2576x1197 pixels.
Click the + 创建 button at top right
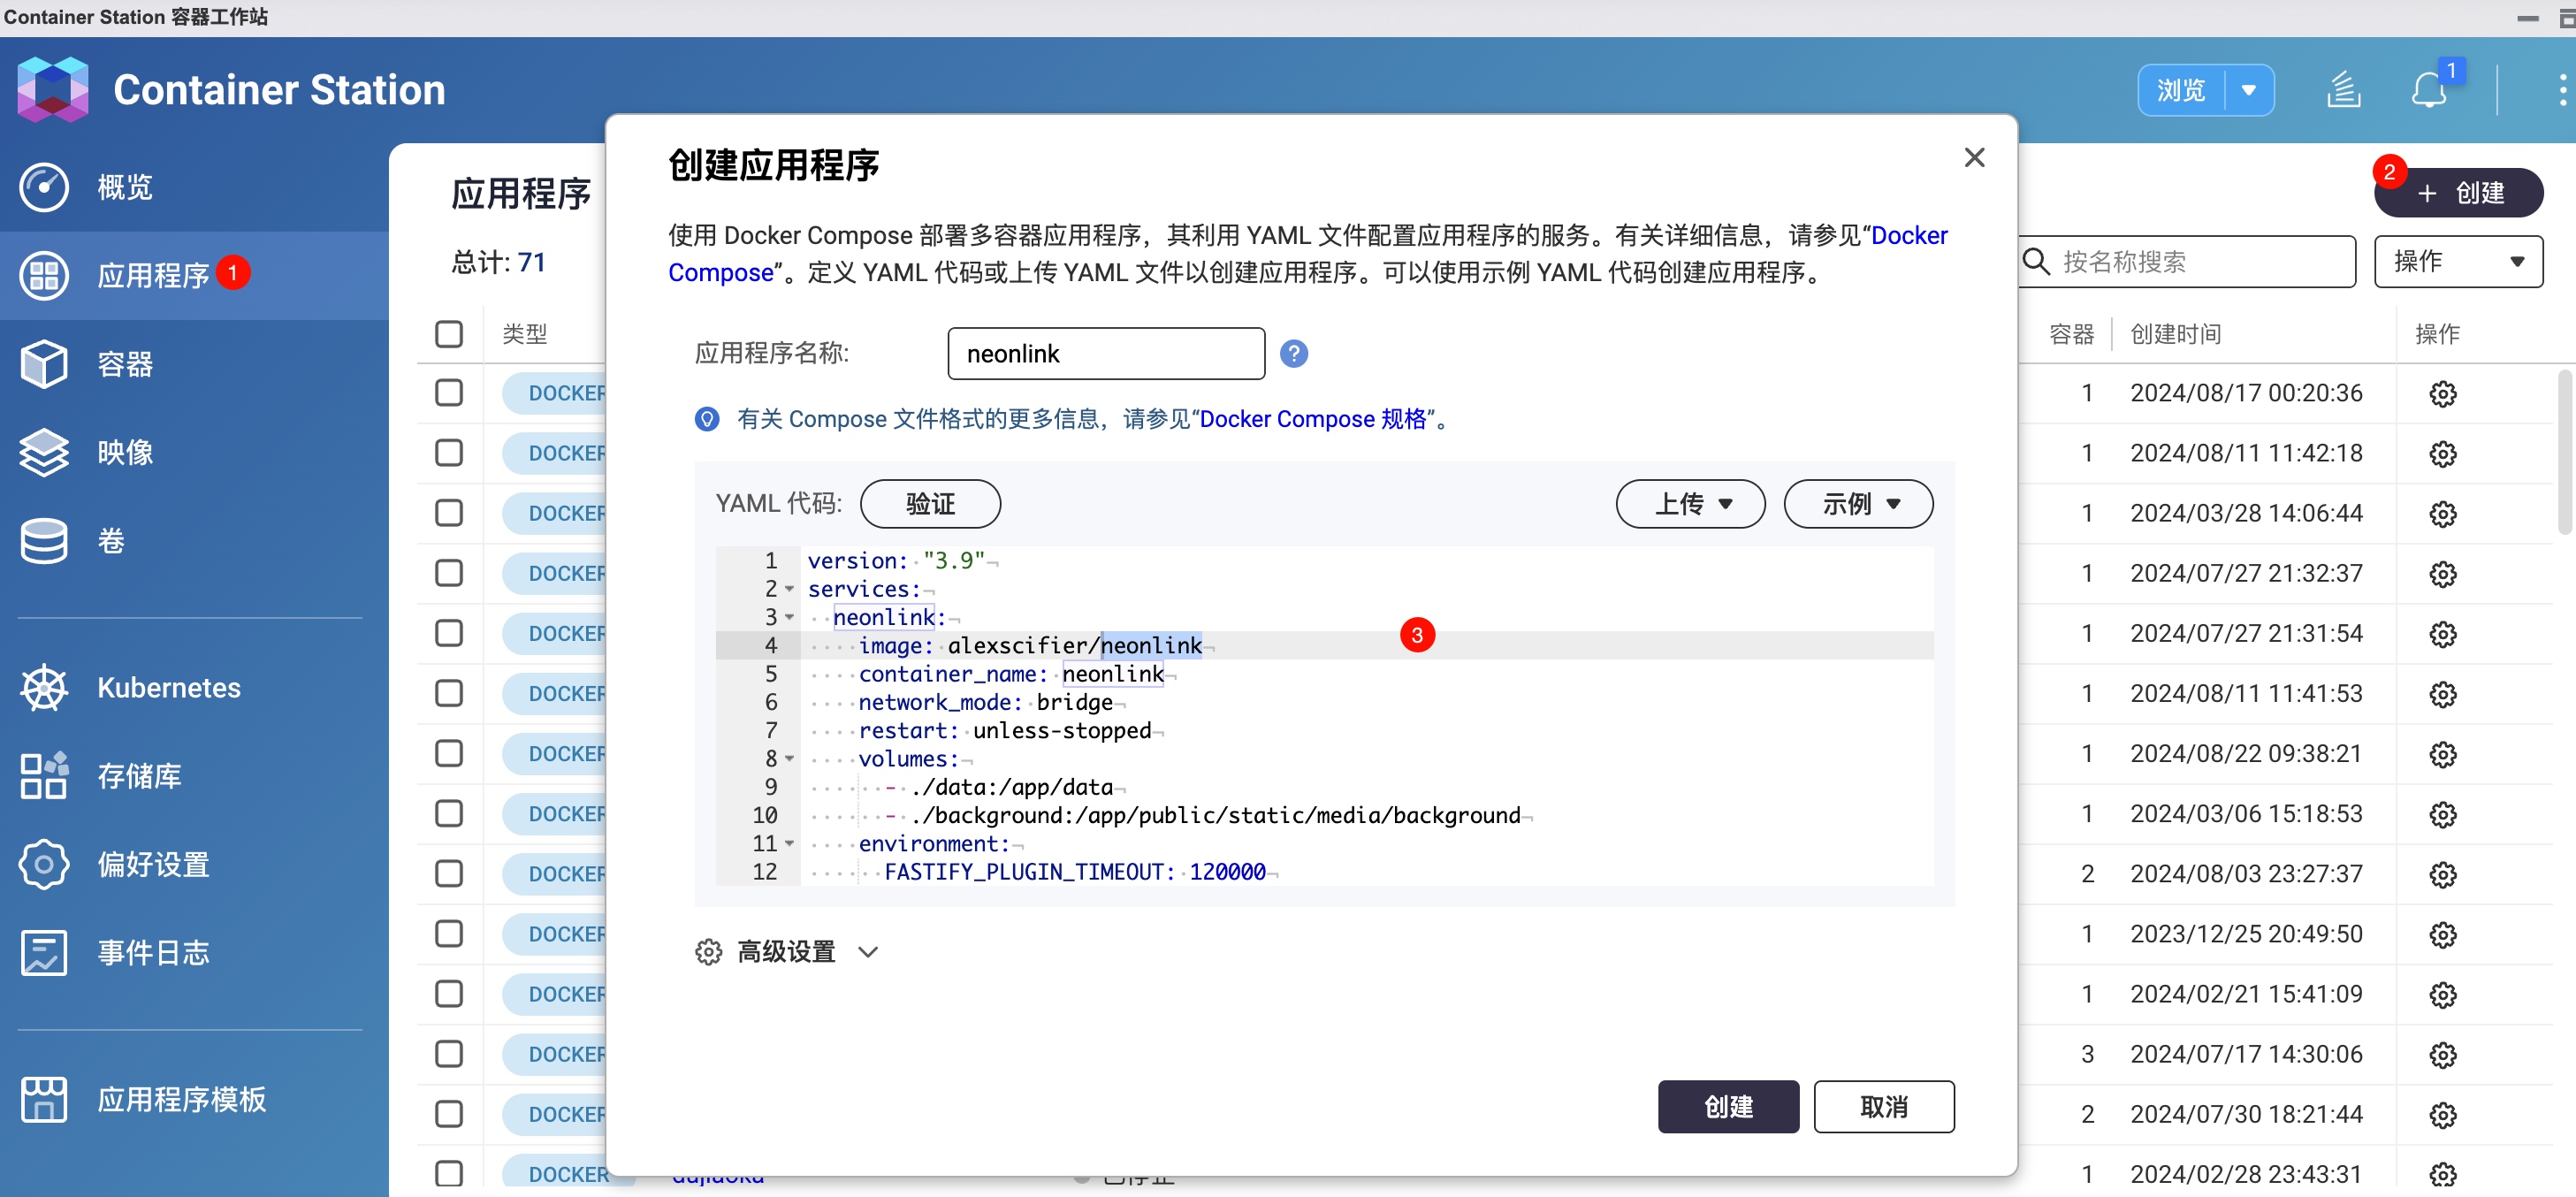(2458, 193)
